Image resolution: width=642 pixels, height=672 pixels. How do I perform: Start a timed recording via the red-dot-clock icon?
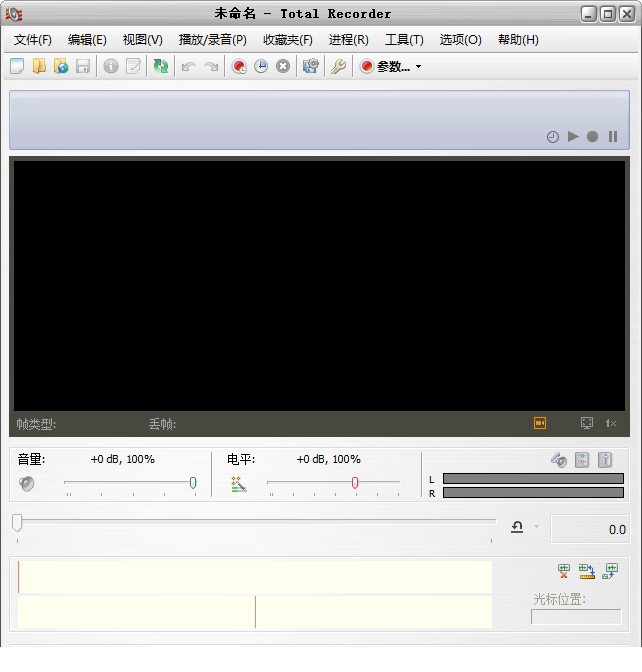[x=239, y=66]
